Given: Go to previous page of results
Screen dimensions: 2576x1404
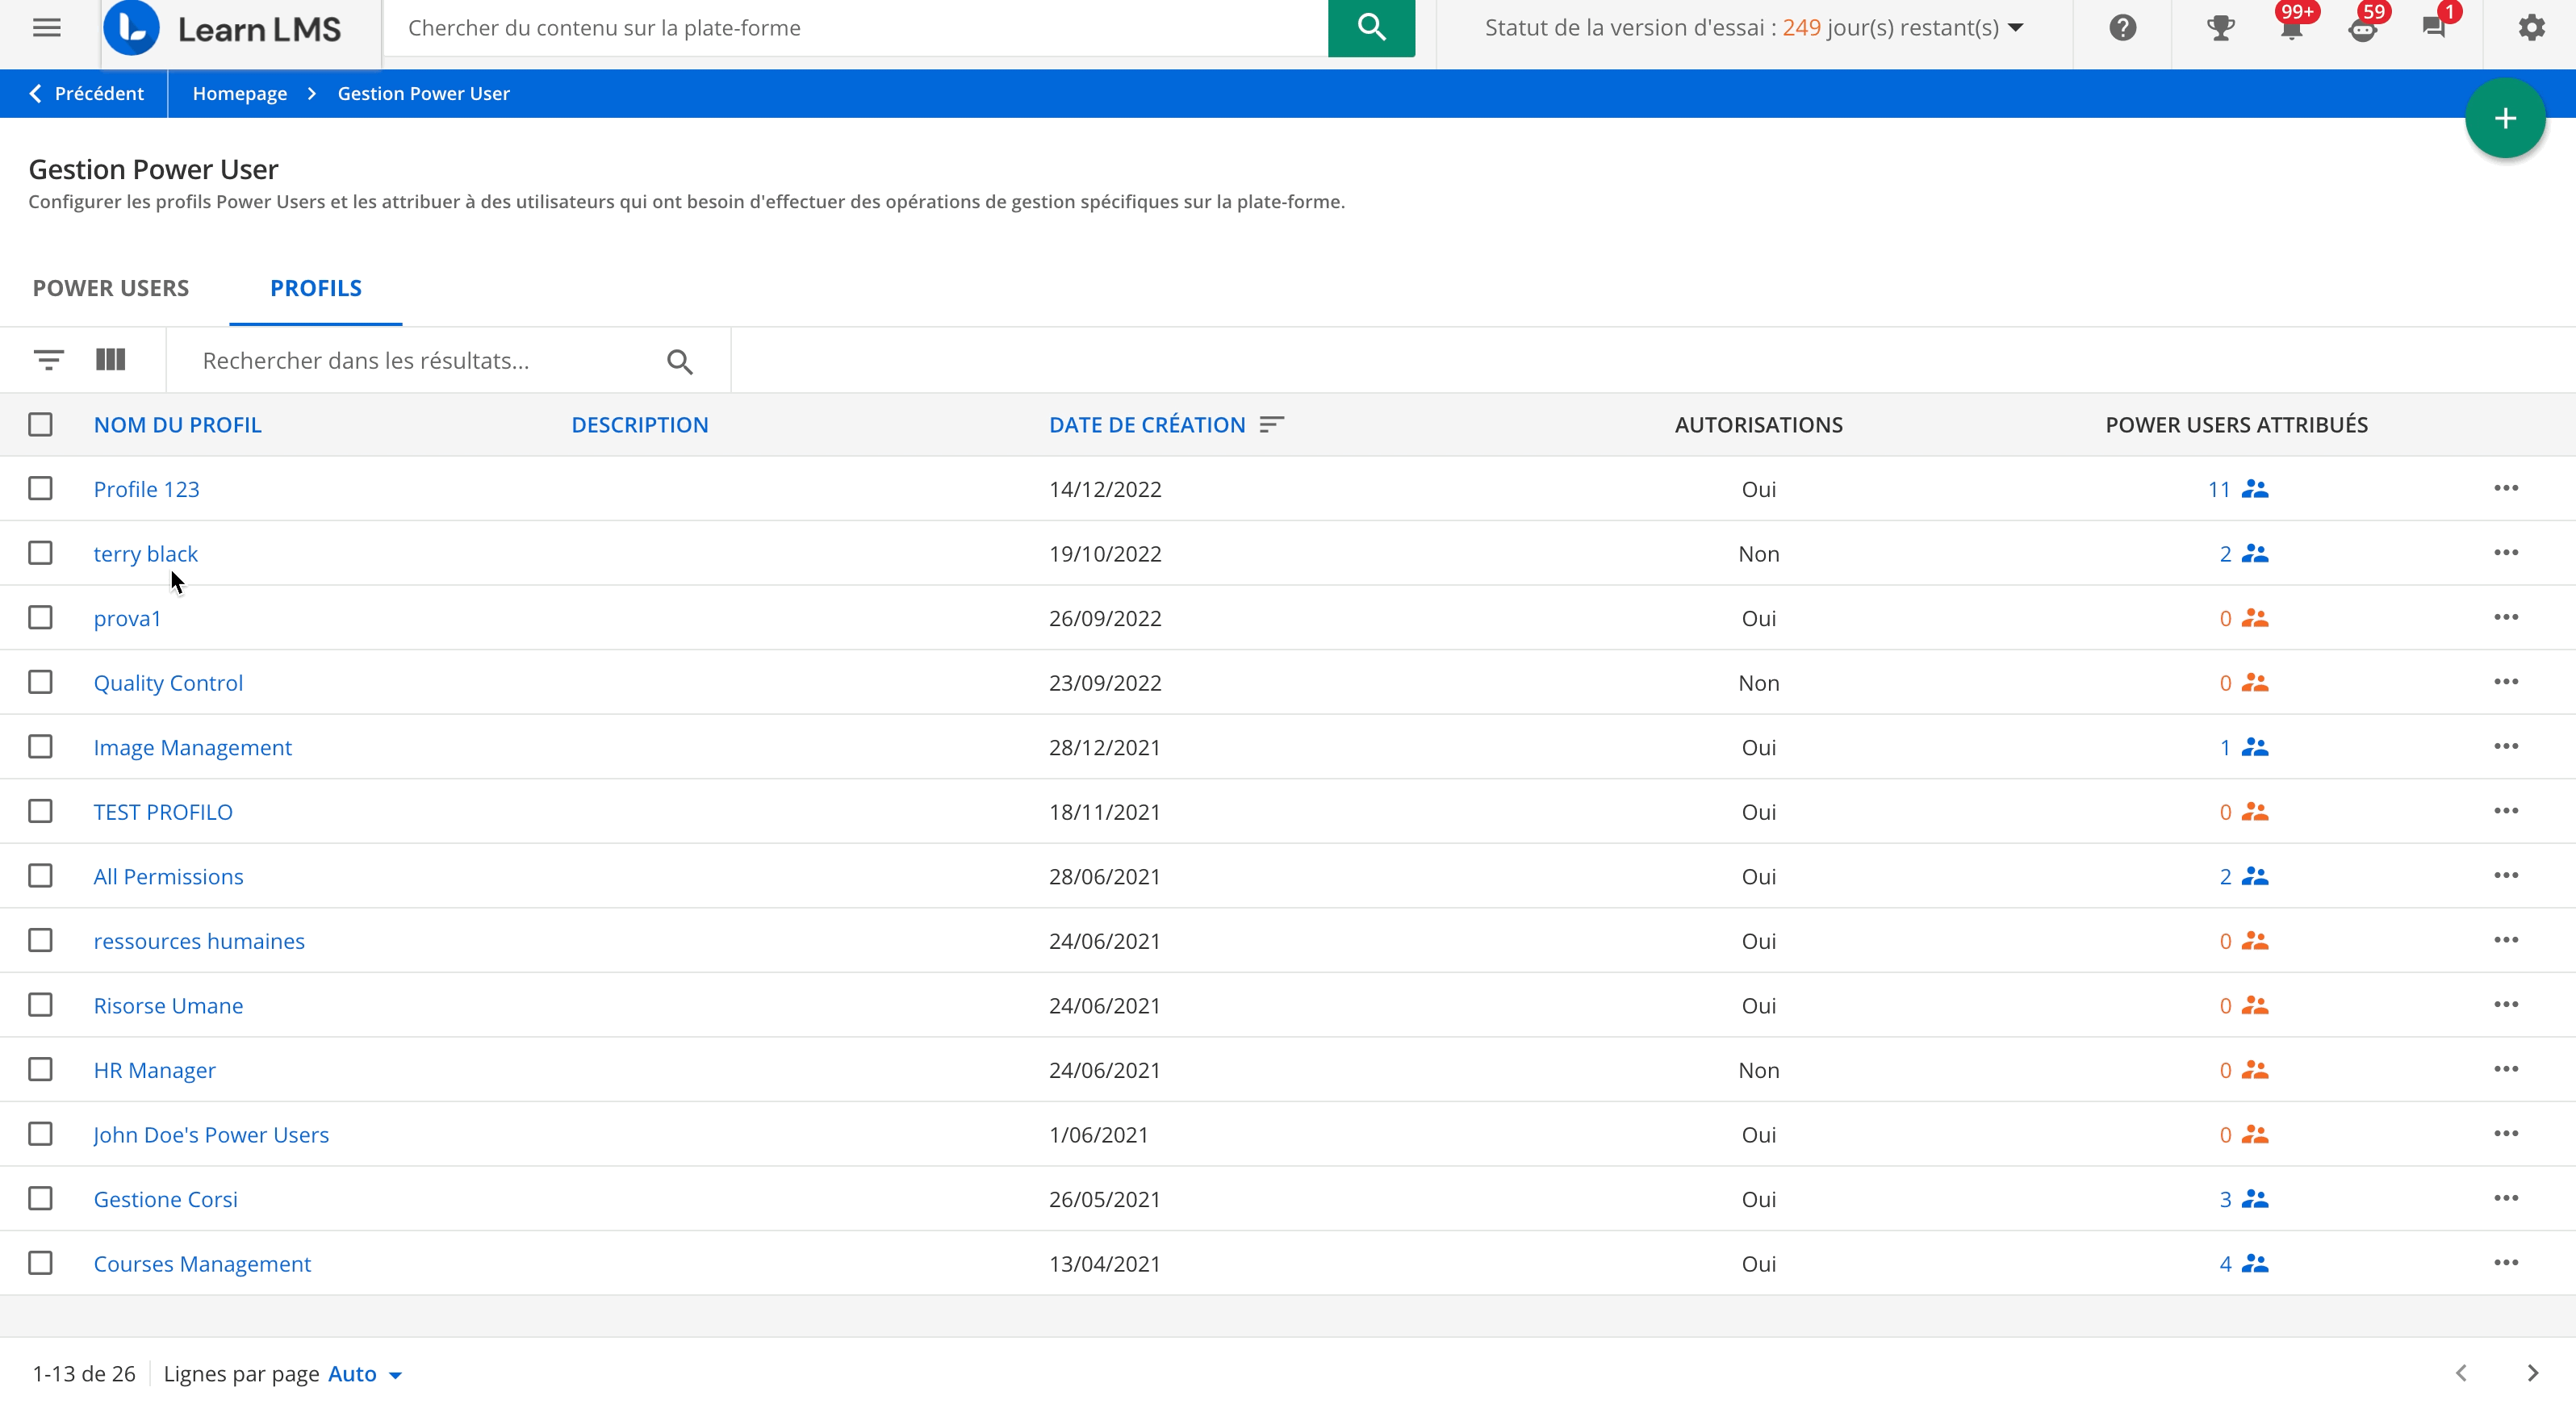Looking at the screenshot, I should 2461,1373.
